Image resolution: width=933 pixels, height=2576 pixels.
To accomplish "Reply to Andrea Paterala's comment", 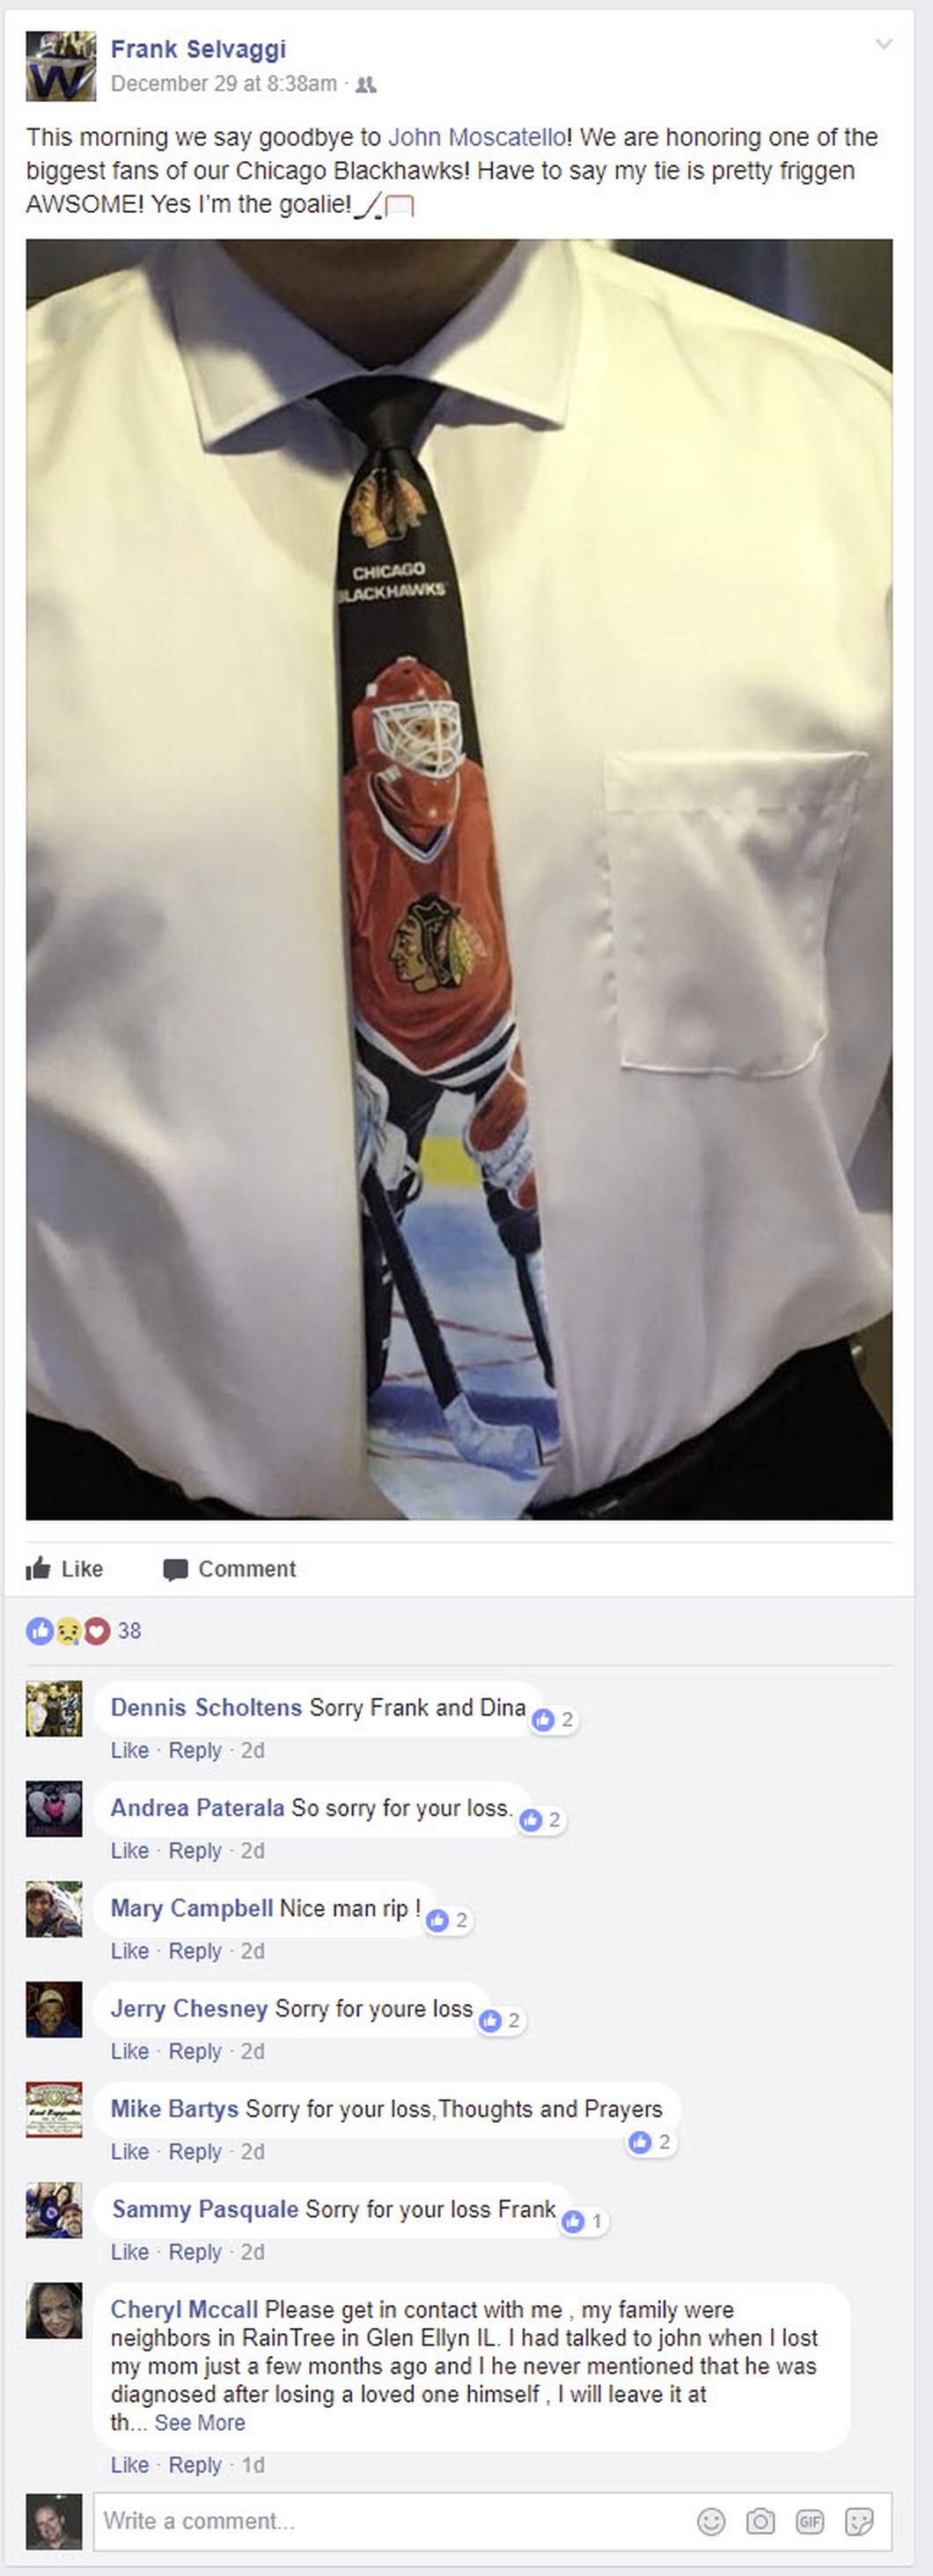I will [195, 1850].
